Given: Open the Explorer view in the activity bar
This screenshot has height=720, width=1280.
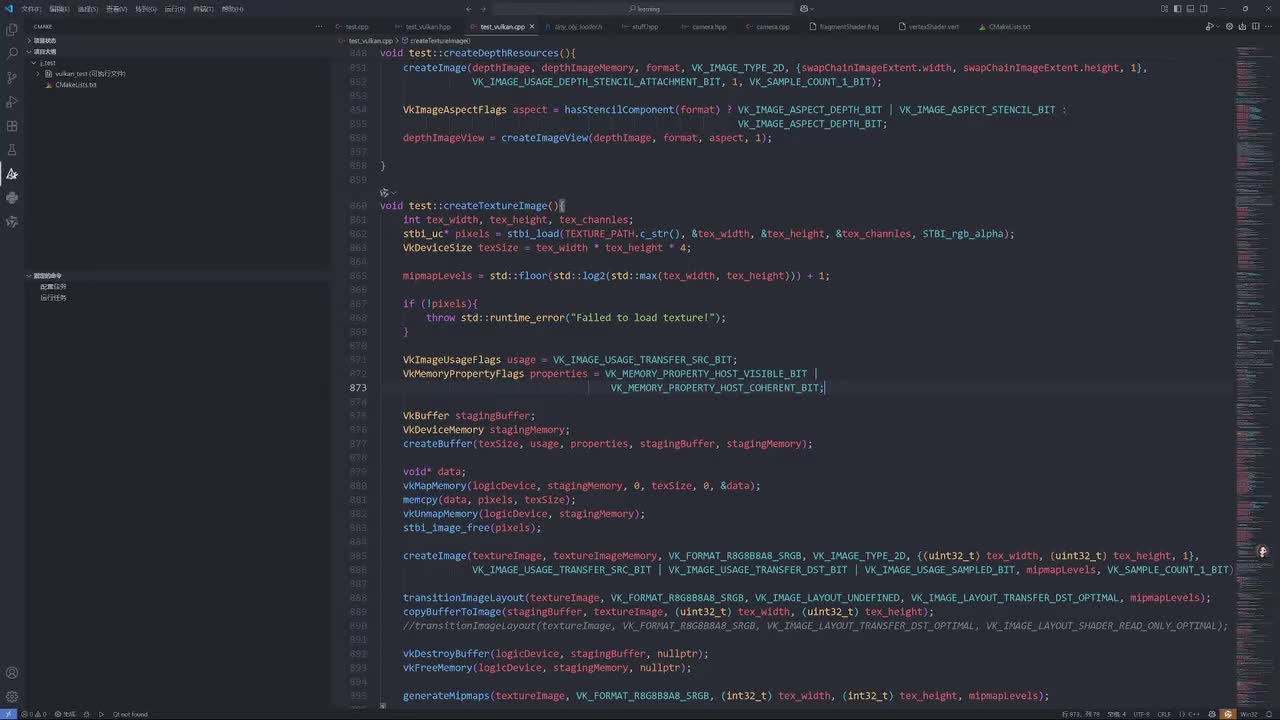Looking at the screenshot, I should pos(12,29).
